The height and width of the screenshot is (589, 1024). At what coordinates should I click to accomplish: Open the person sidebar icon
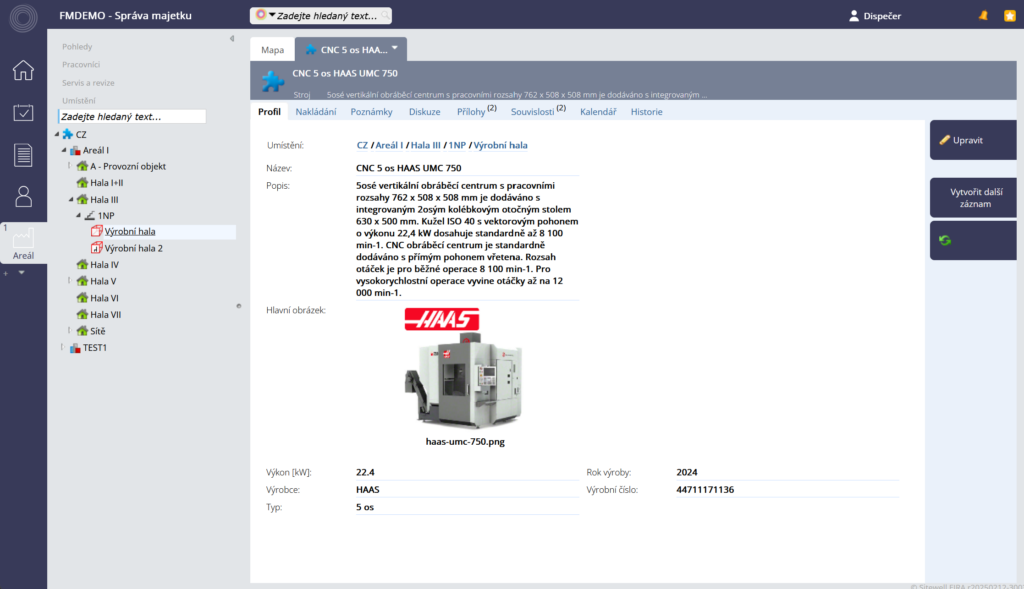point(23,197)
